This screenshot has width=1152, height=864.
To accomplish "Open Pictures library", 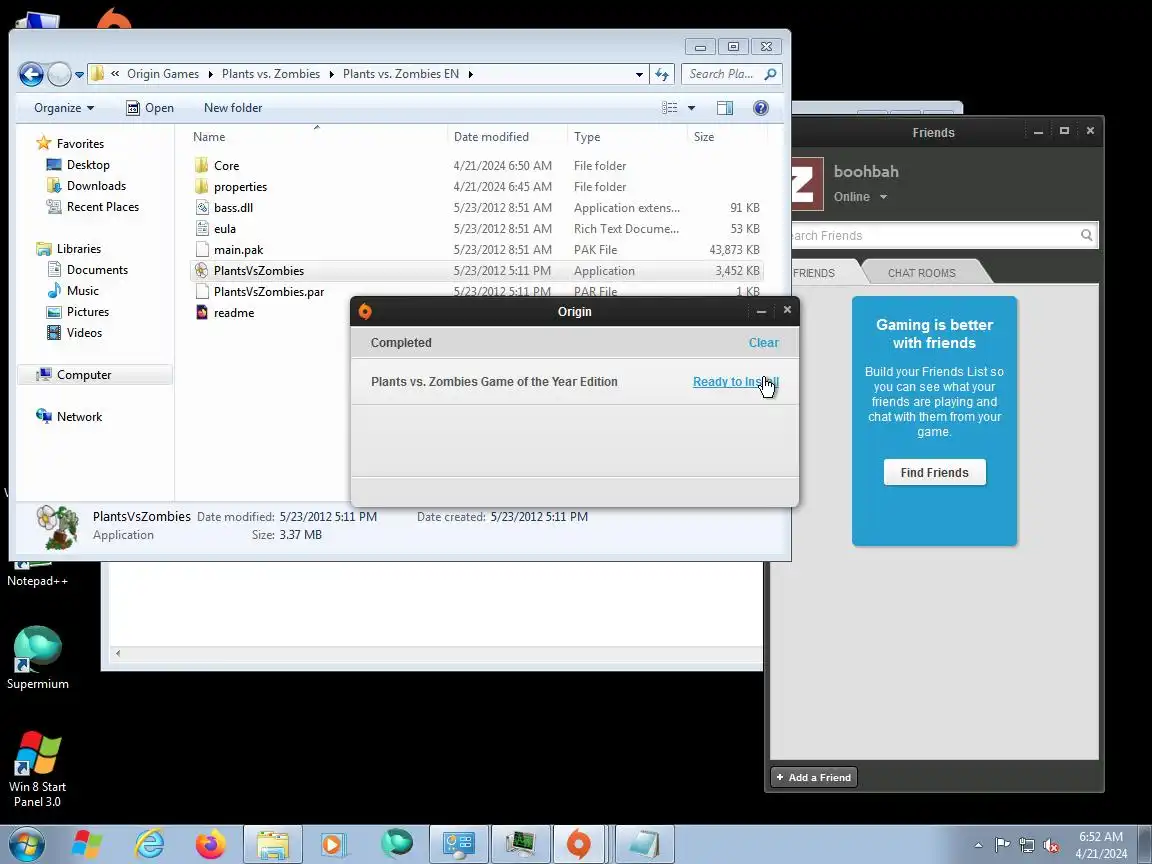I will pyautogui.click(x=87, y=312).
